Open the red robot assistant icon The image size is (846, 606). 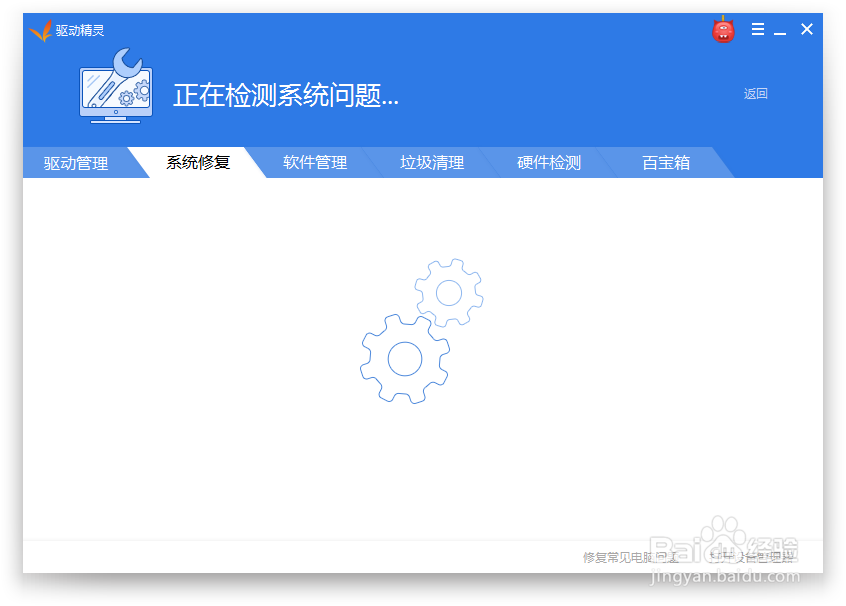click(722, 30)
